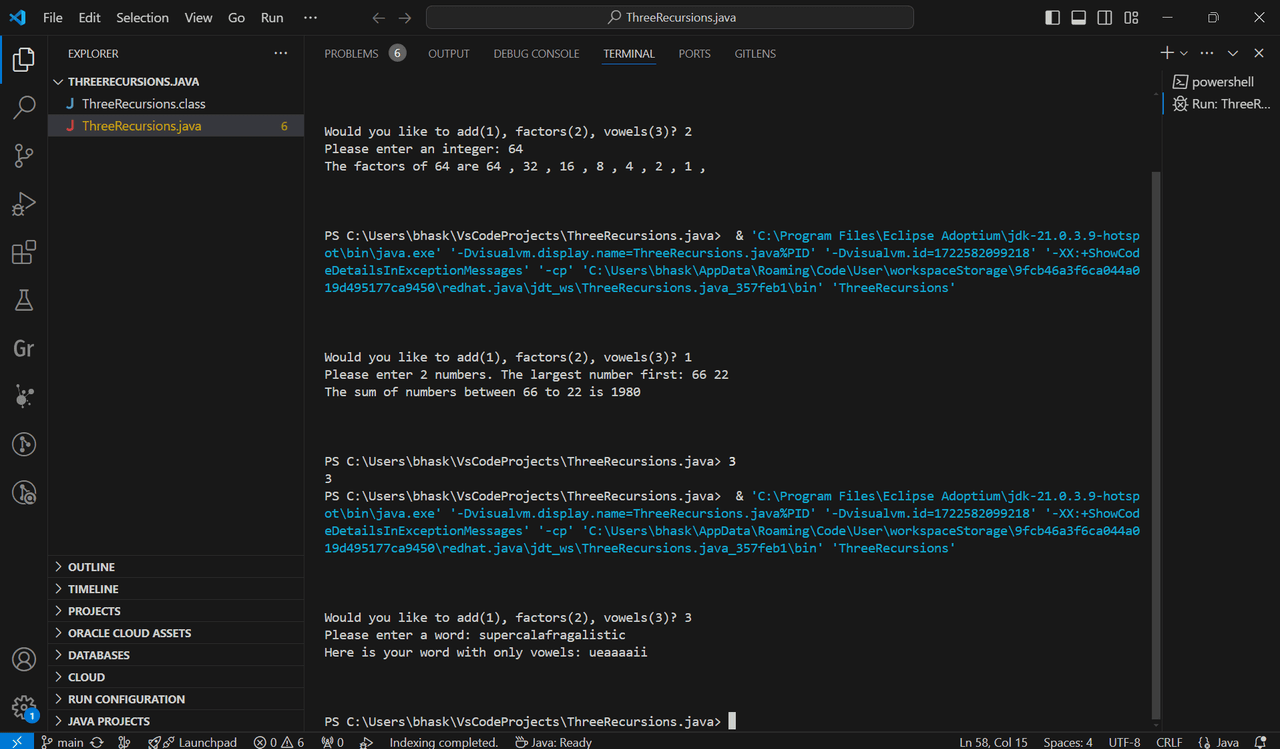Expand the TIMELINE section
The height and width of the screenshot is (749, 1280).
[176, 589]
